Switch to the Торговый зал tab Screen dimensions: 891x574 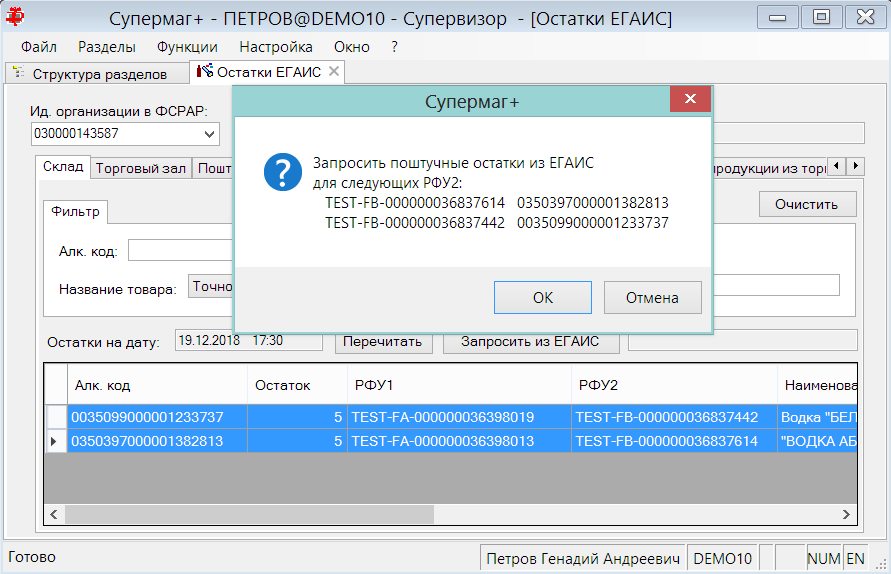(141, 168)
